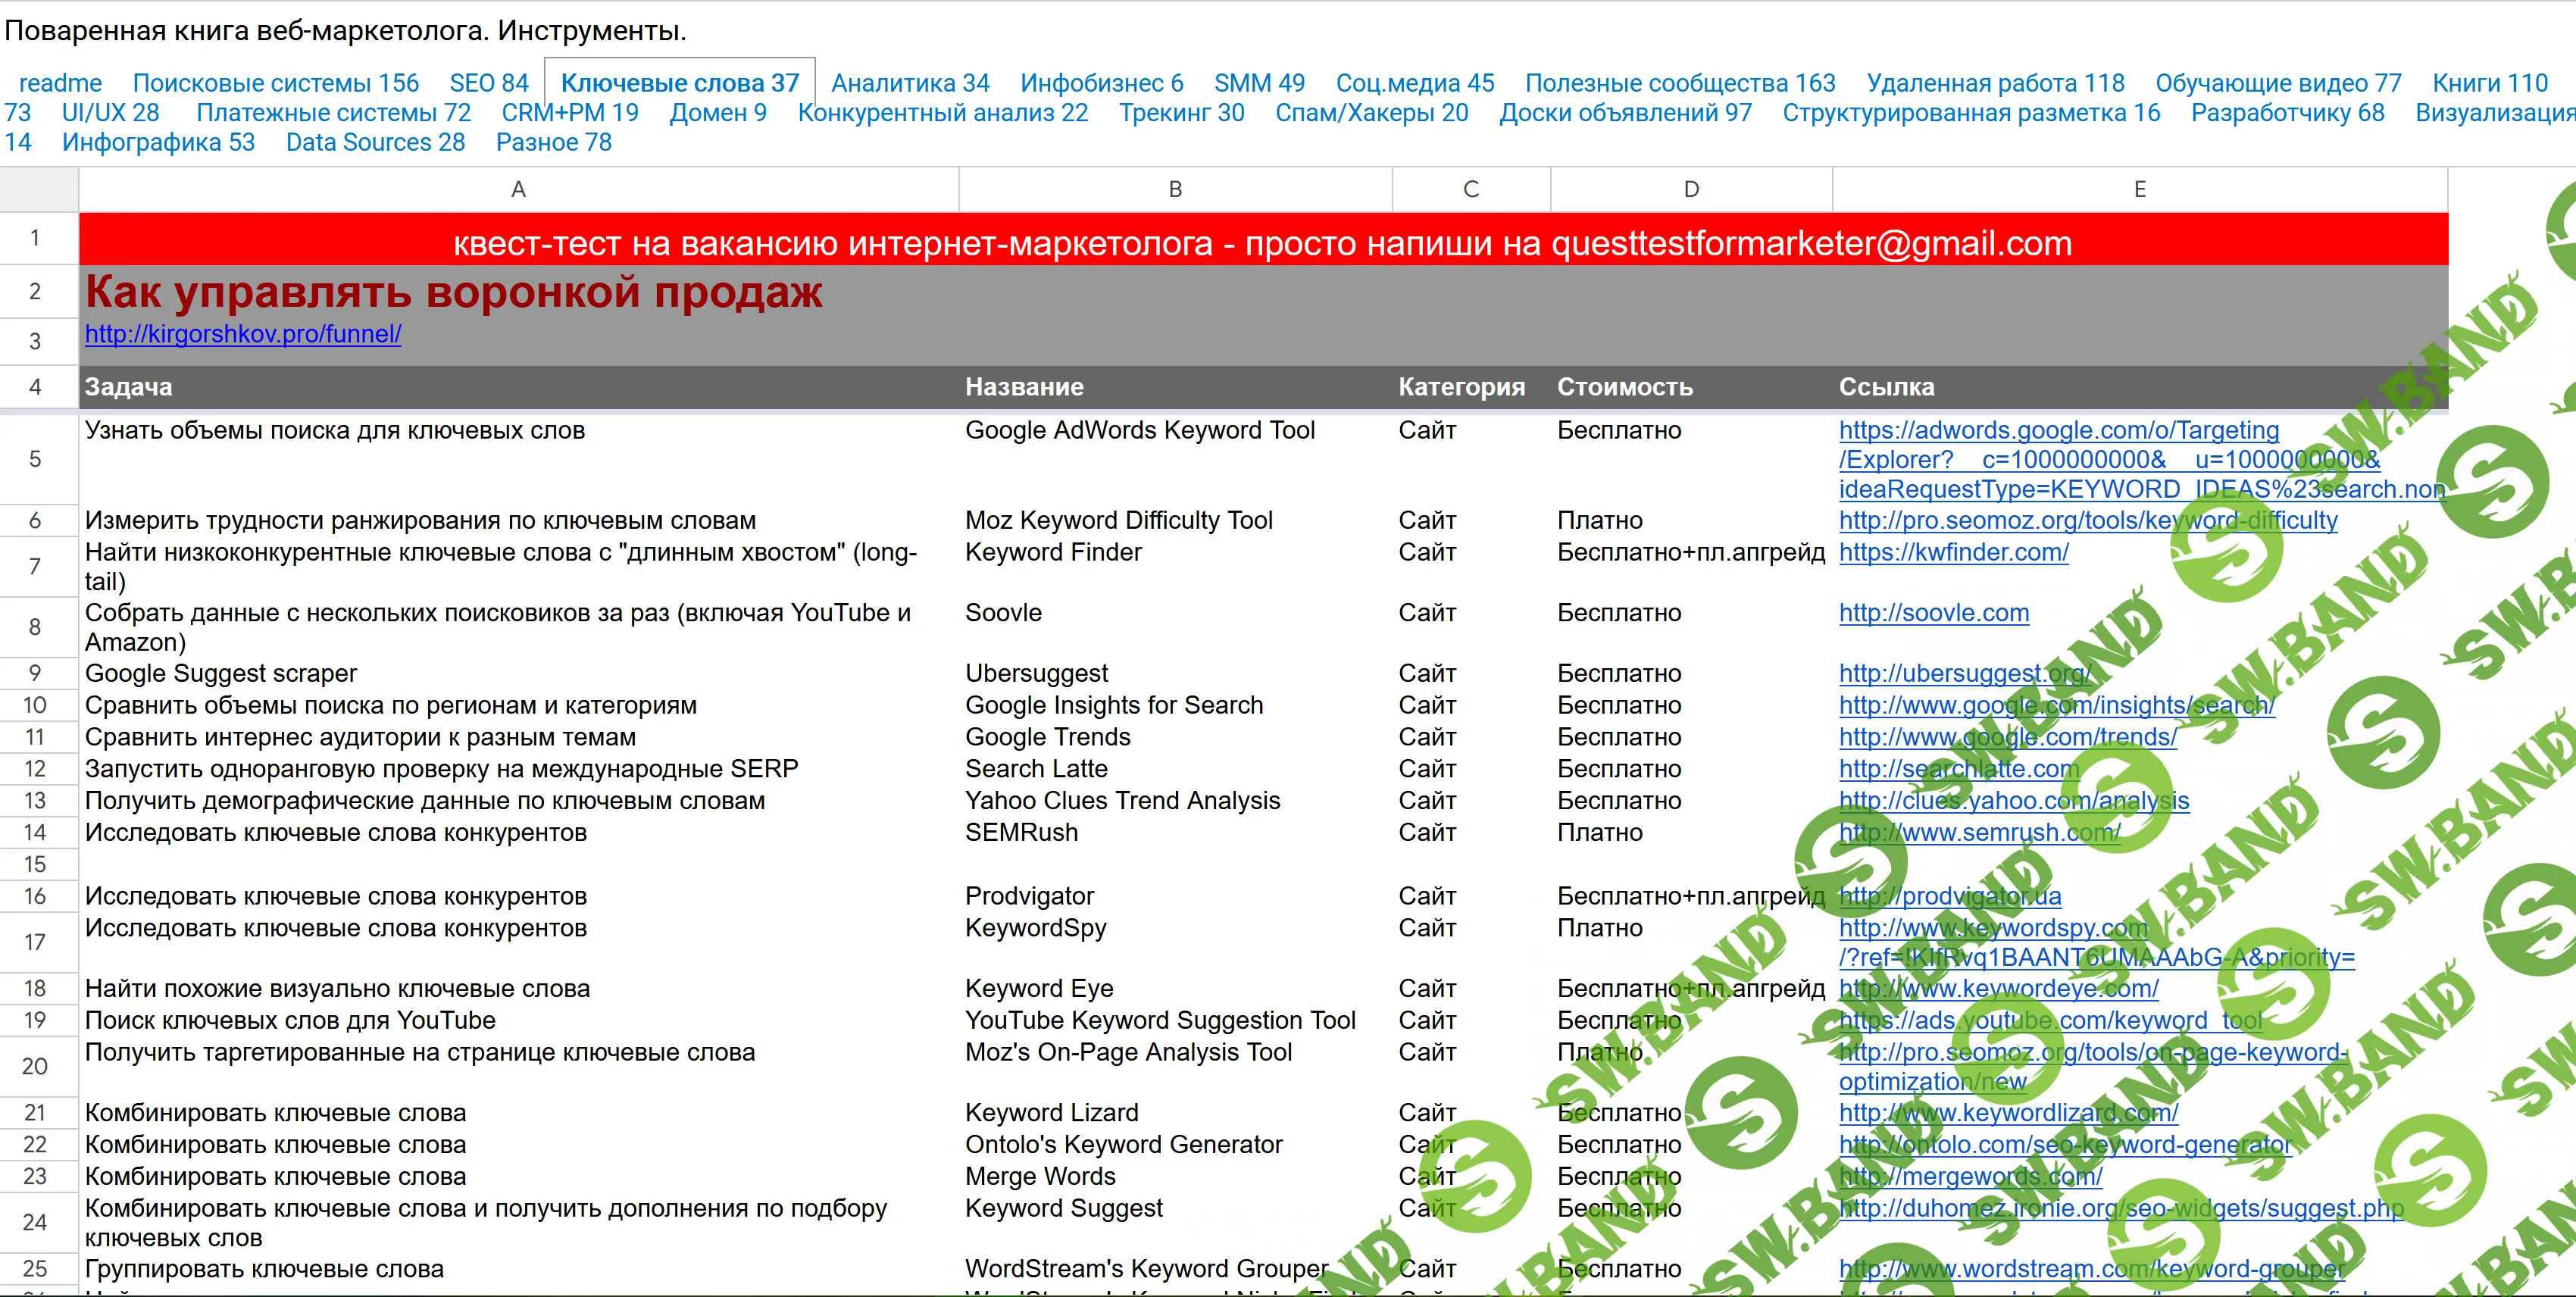Select column D header
2576x1297 pixels.
(x=1690, y=189)
